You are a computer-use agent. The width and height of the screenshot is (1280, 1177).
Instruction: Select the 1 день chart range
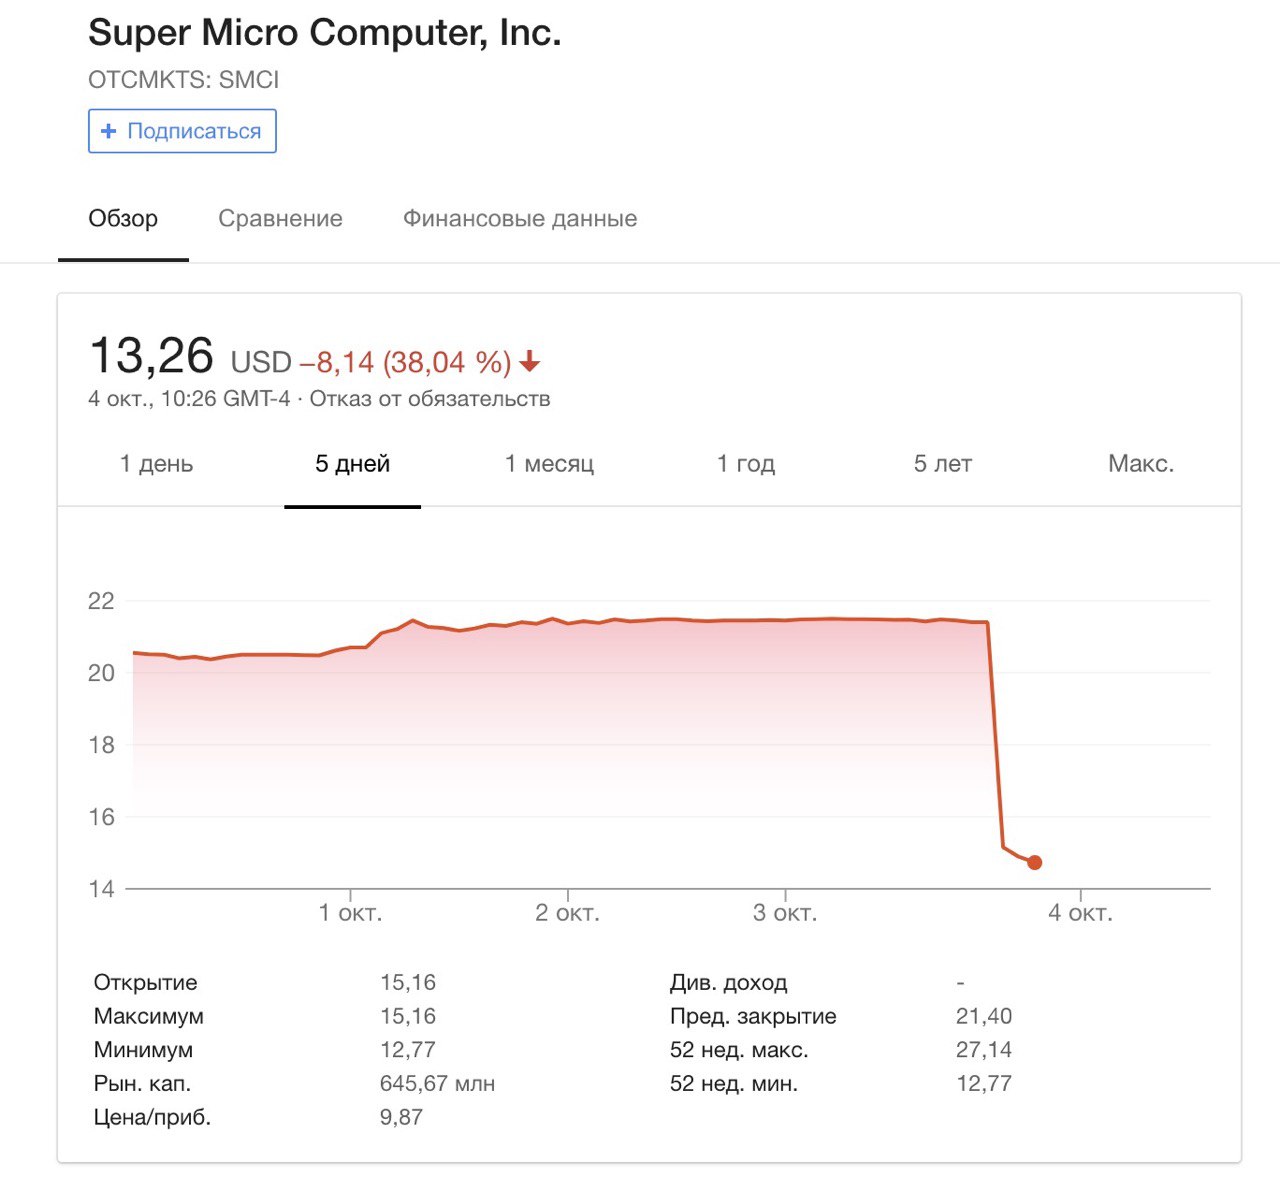point(156,464)
